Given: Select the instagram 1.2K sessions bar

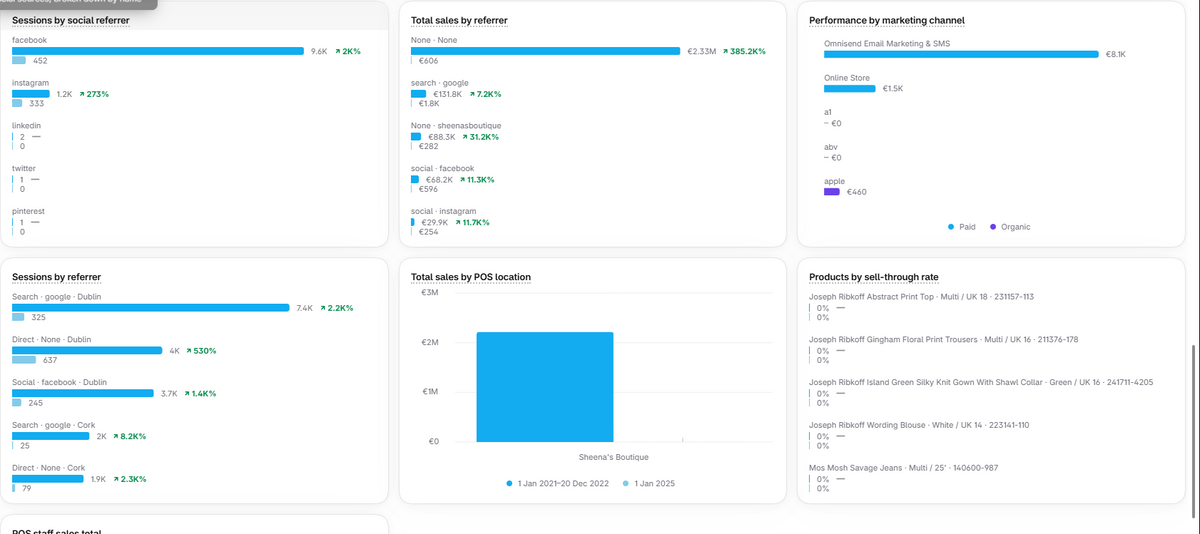Looking at the screenshot, I should pyautogui.click(x=31, y=94).
